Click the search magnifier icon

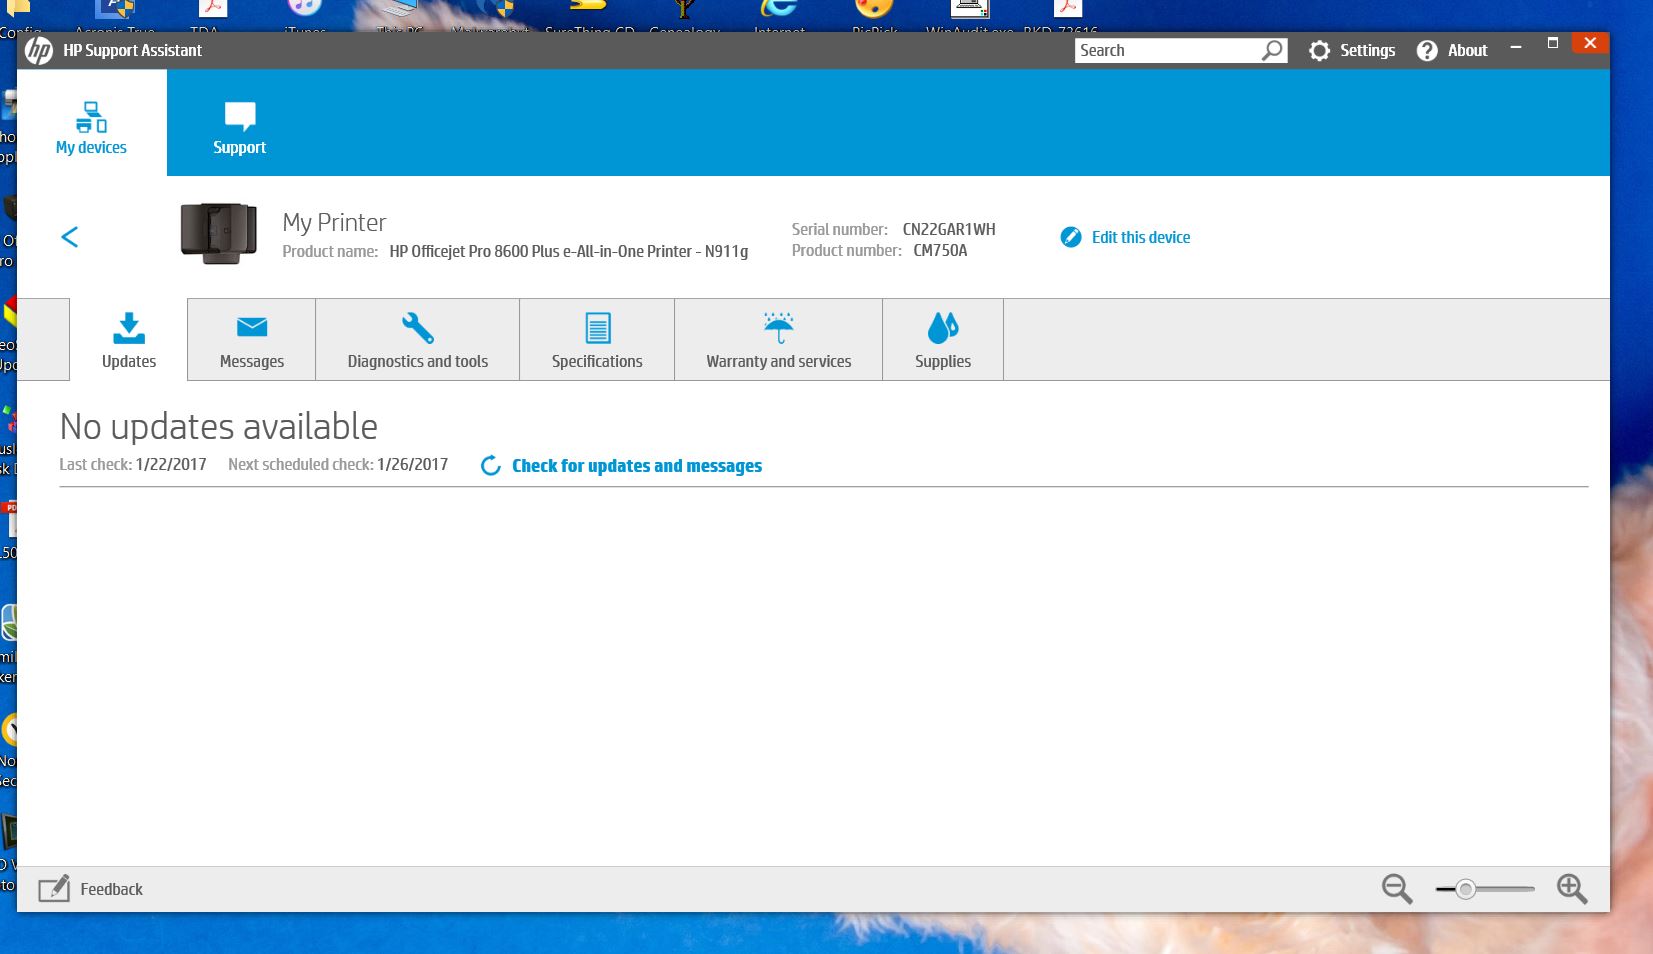pos(1272,50)
